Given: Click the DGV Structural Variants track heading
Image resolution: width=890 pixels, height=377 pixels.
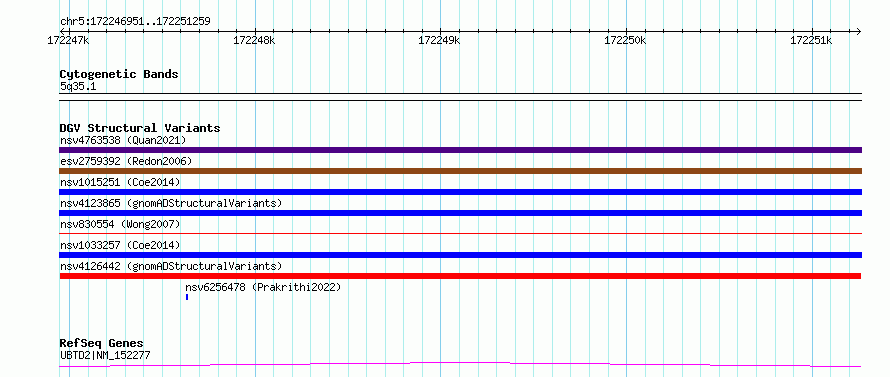Looking at the screenshot, I should point(140,128).
